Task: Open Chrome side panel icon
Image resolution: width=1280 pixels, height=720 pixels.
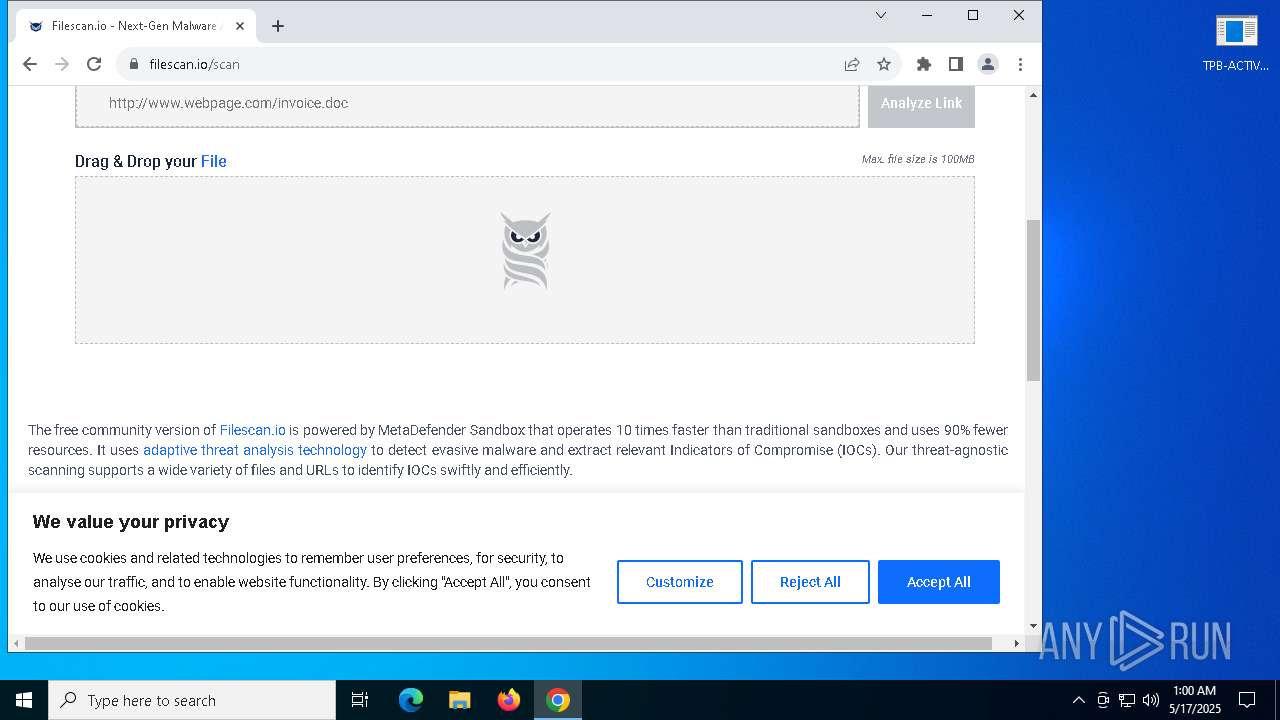Action: (956, 64)
